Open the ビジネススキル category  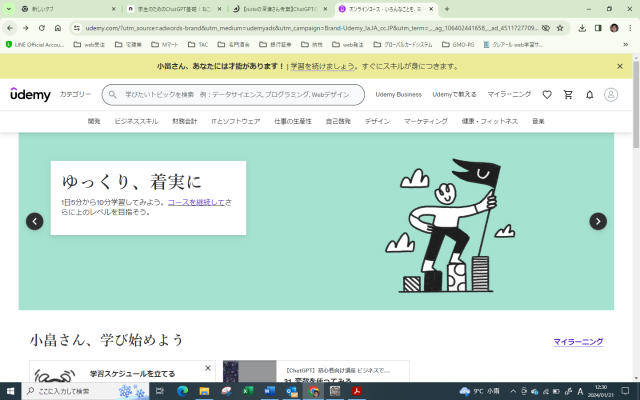(x=136, y=121)
